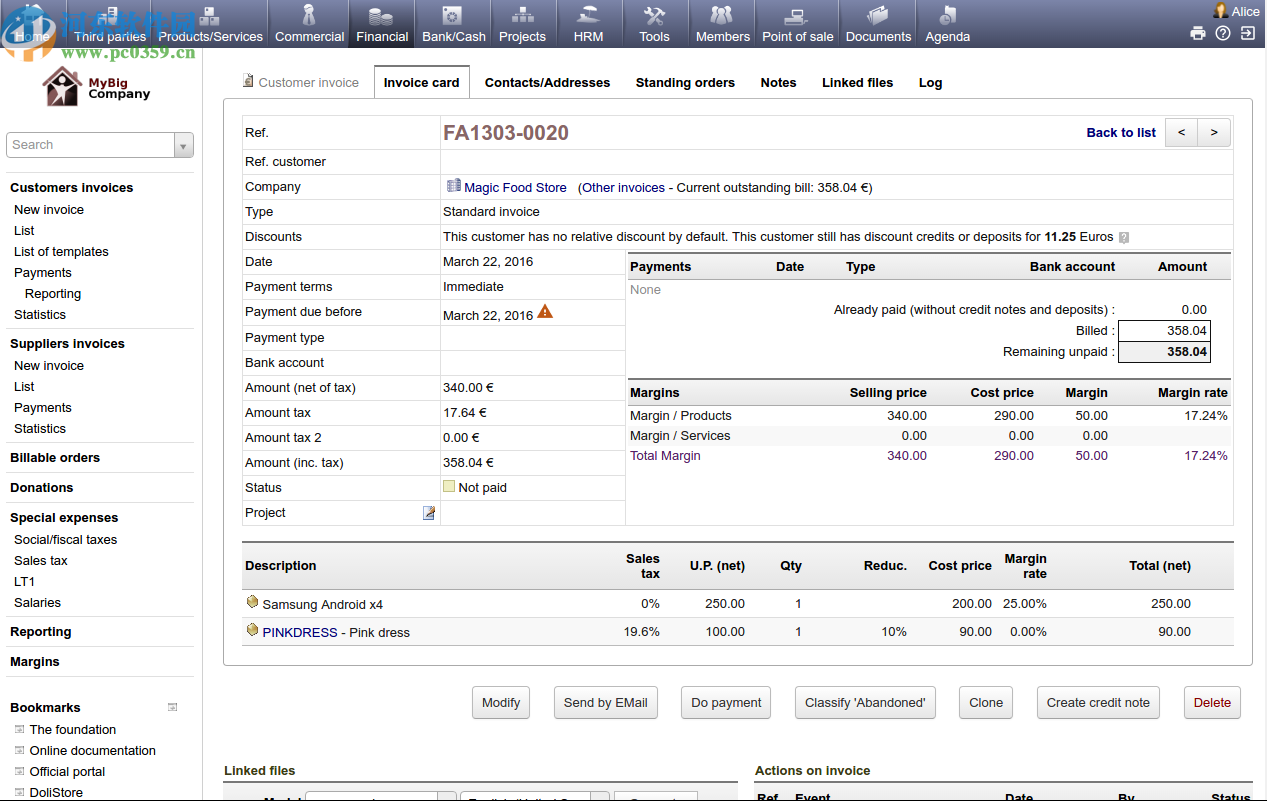Click the Bookmarks collapse icon
1267x801 pixels.
click(x=172, y=707)
